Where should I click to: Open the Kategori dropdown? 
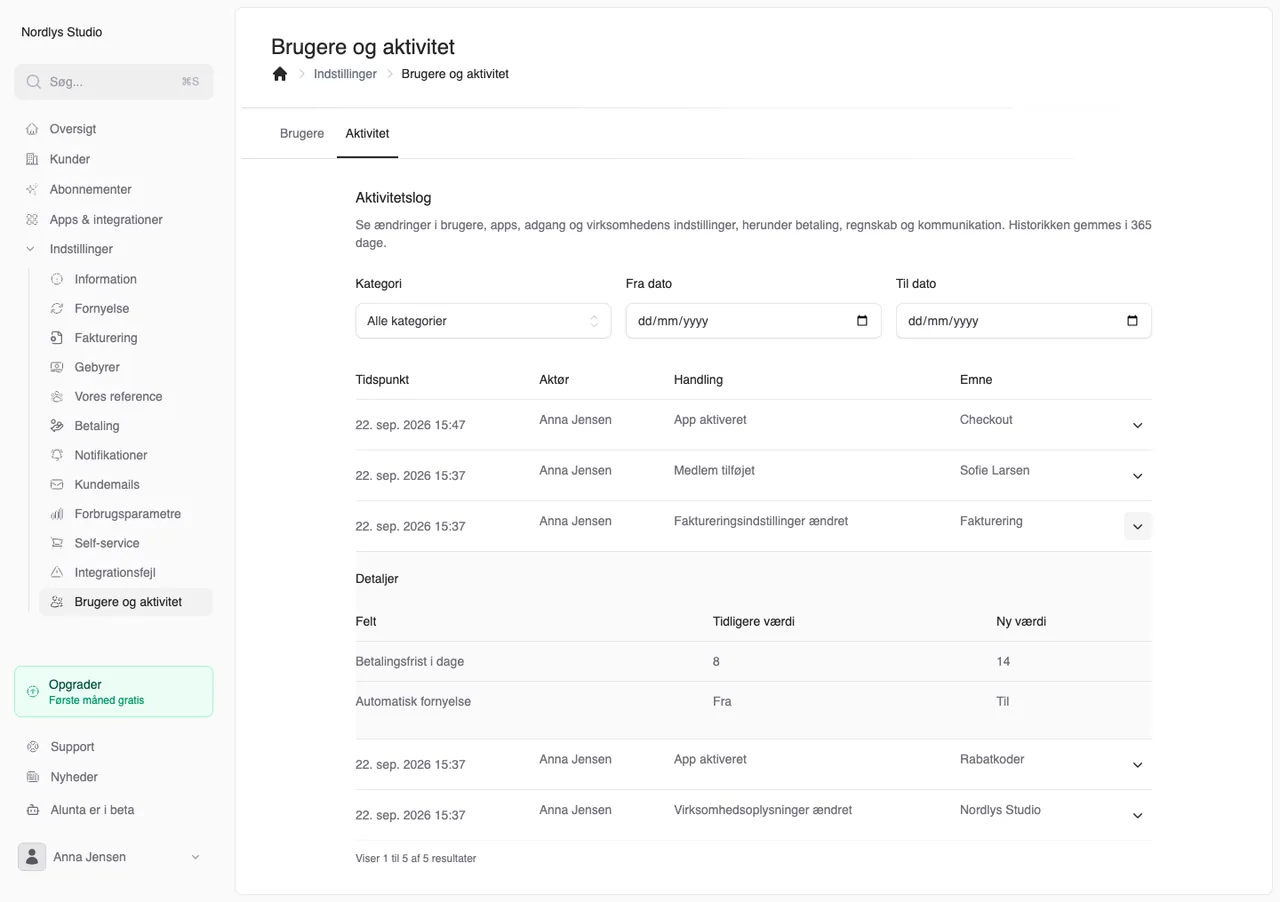click(x=483, y=321)
